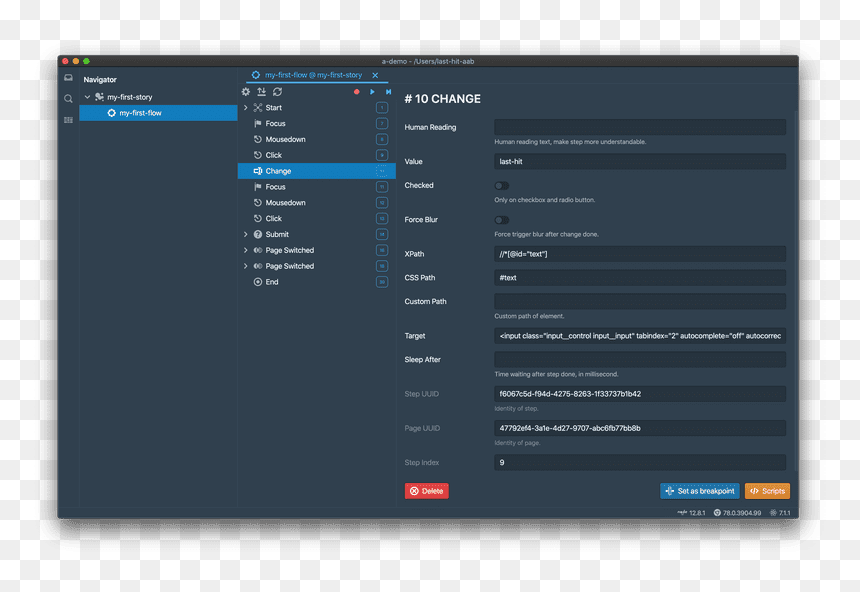Select the Mousedown step numbered 8
860x592 pixels.
[x=317, y=139]
